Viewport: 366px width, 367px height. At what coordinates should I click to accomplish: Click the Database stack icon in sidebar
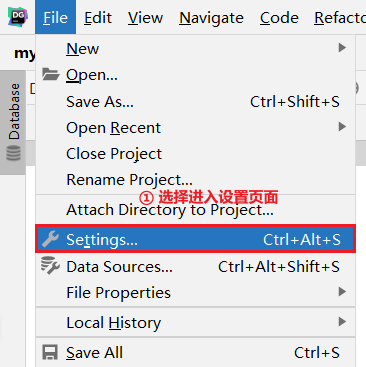(14, 153)
